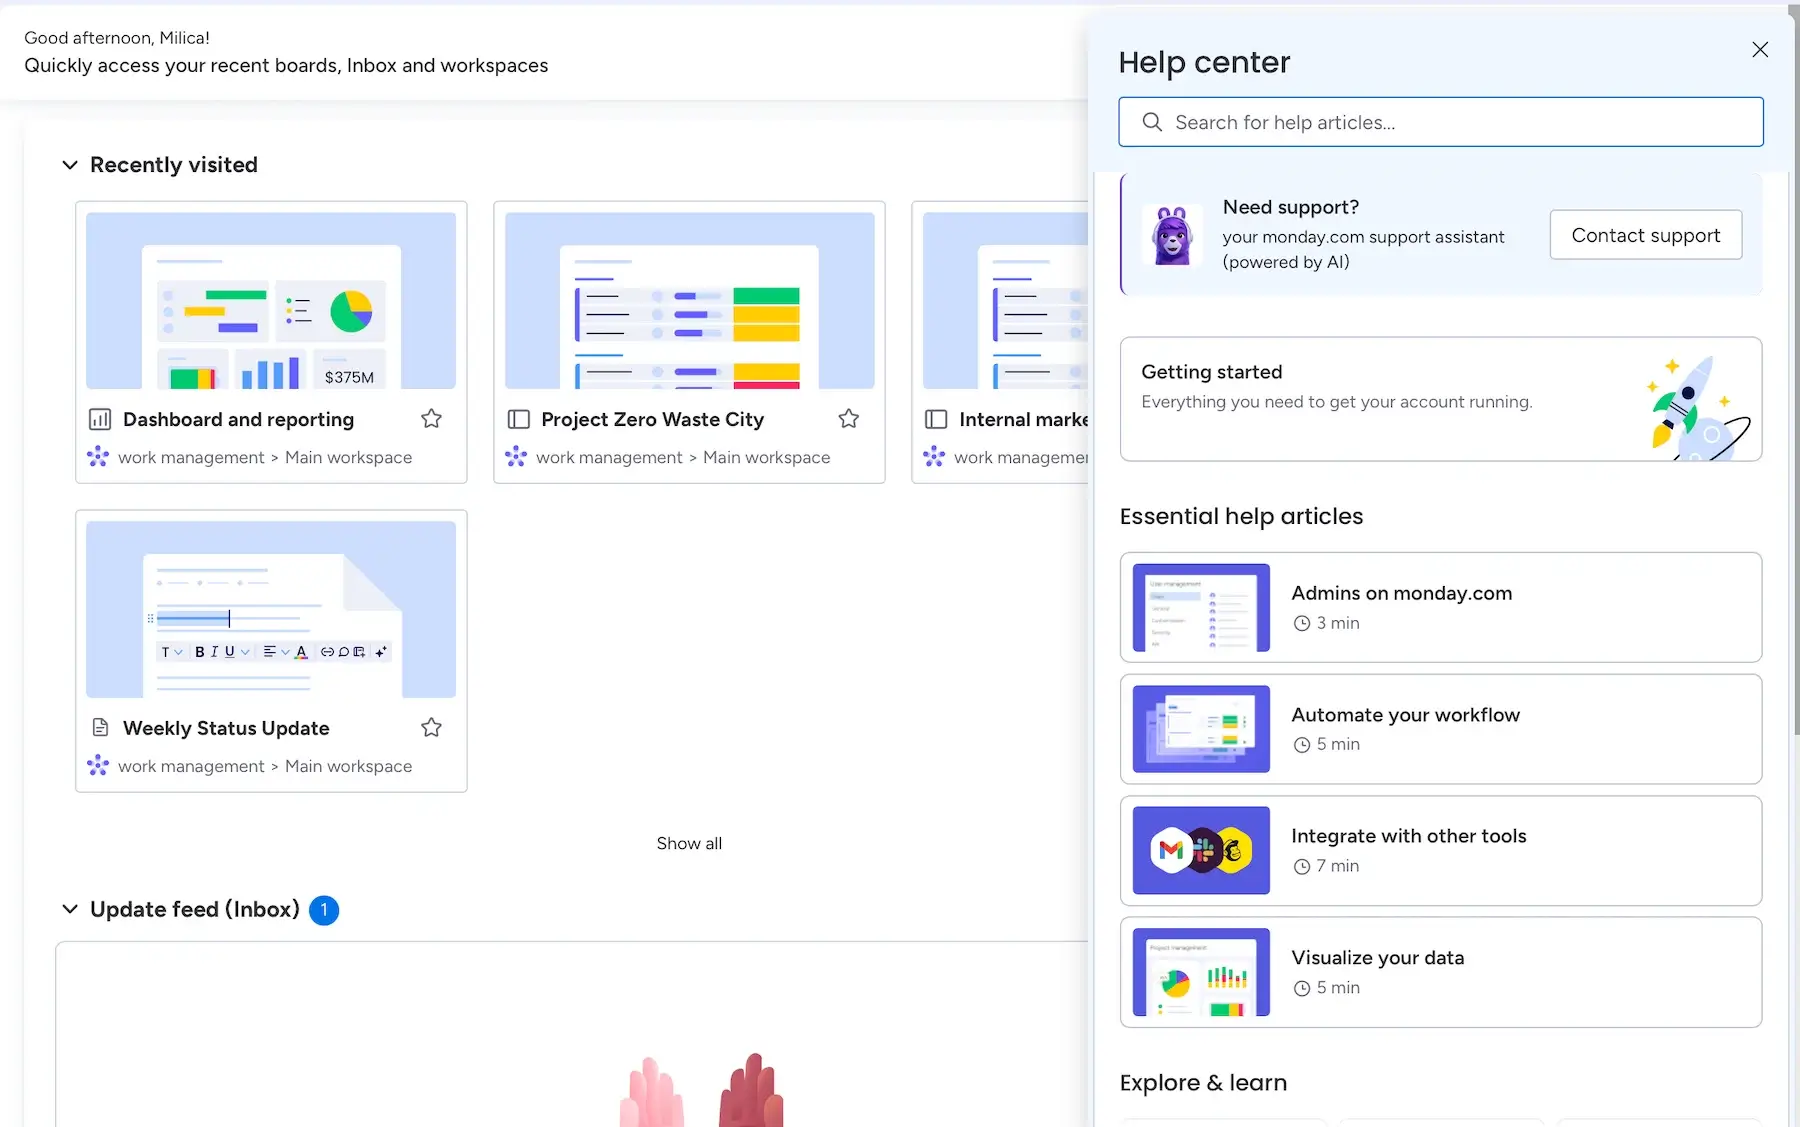
Task: Click work management icon under Dashboard and reporting
Action: point(98,457)
